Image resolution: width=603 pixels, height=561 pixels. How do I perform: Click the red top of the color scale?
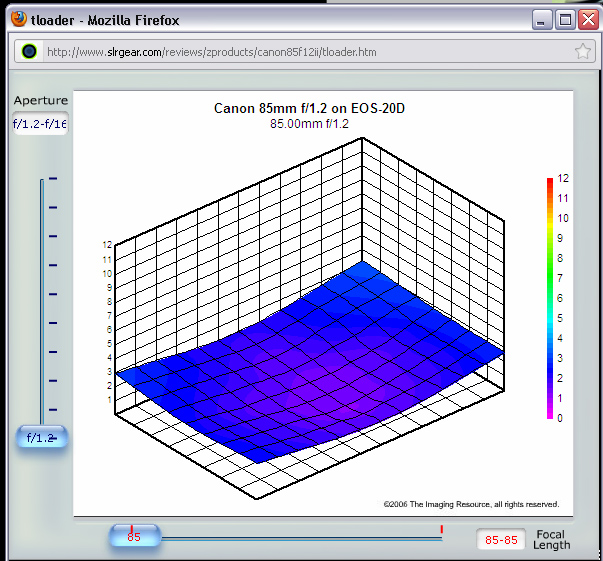[x=550, y=181]
